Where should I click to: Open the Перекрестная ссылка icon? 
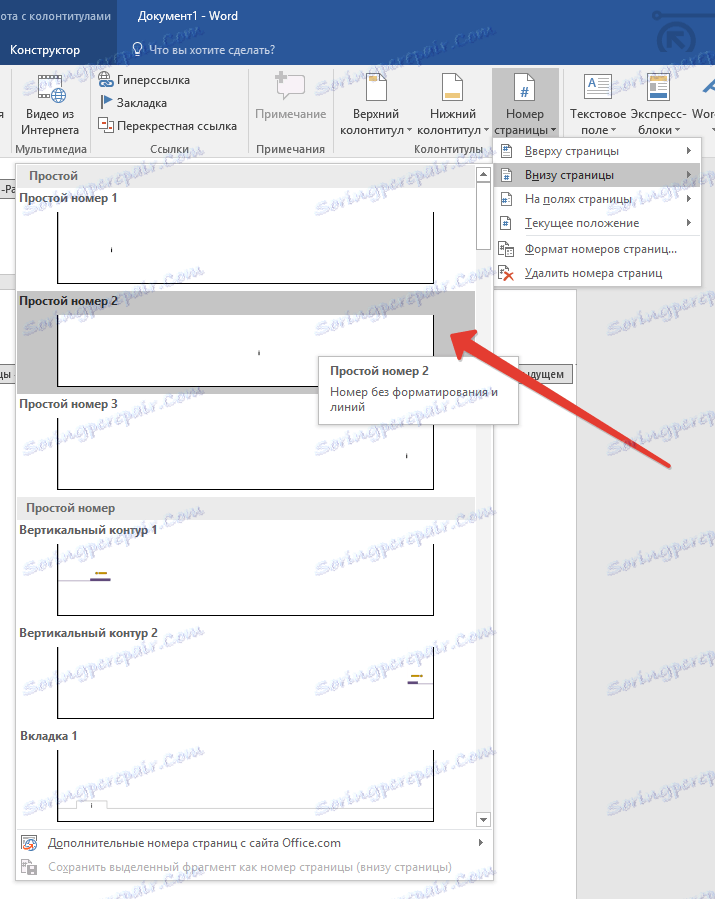[x=106, y=124]
